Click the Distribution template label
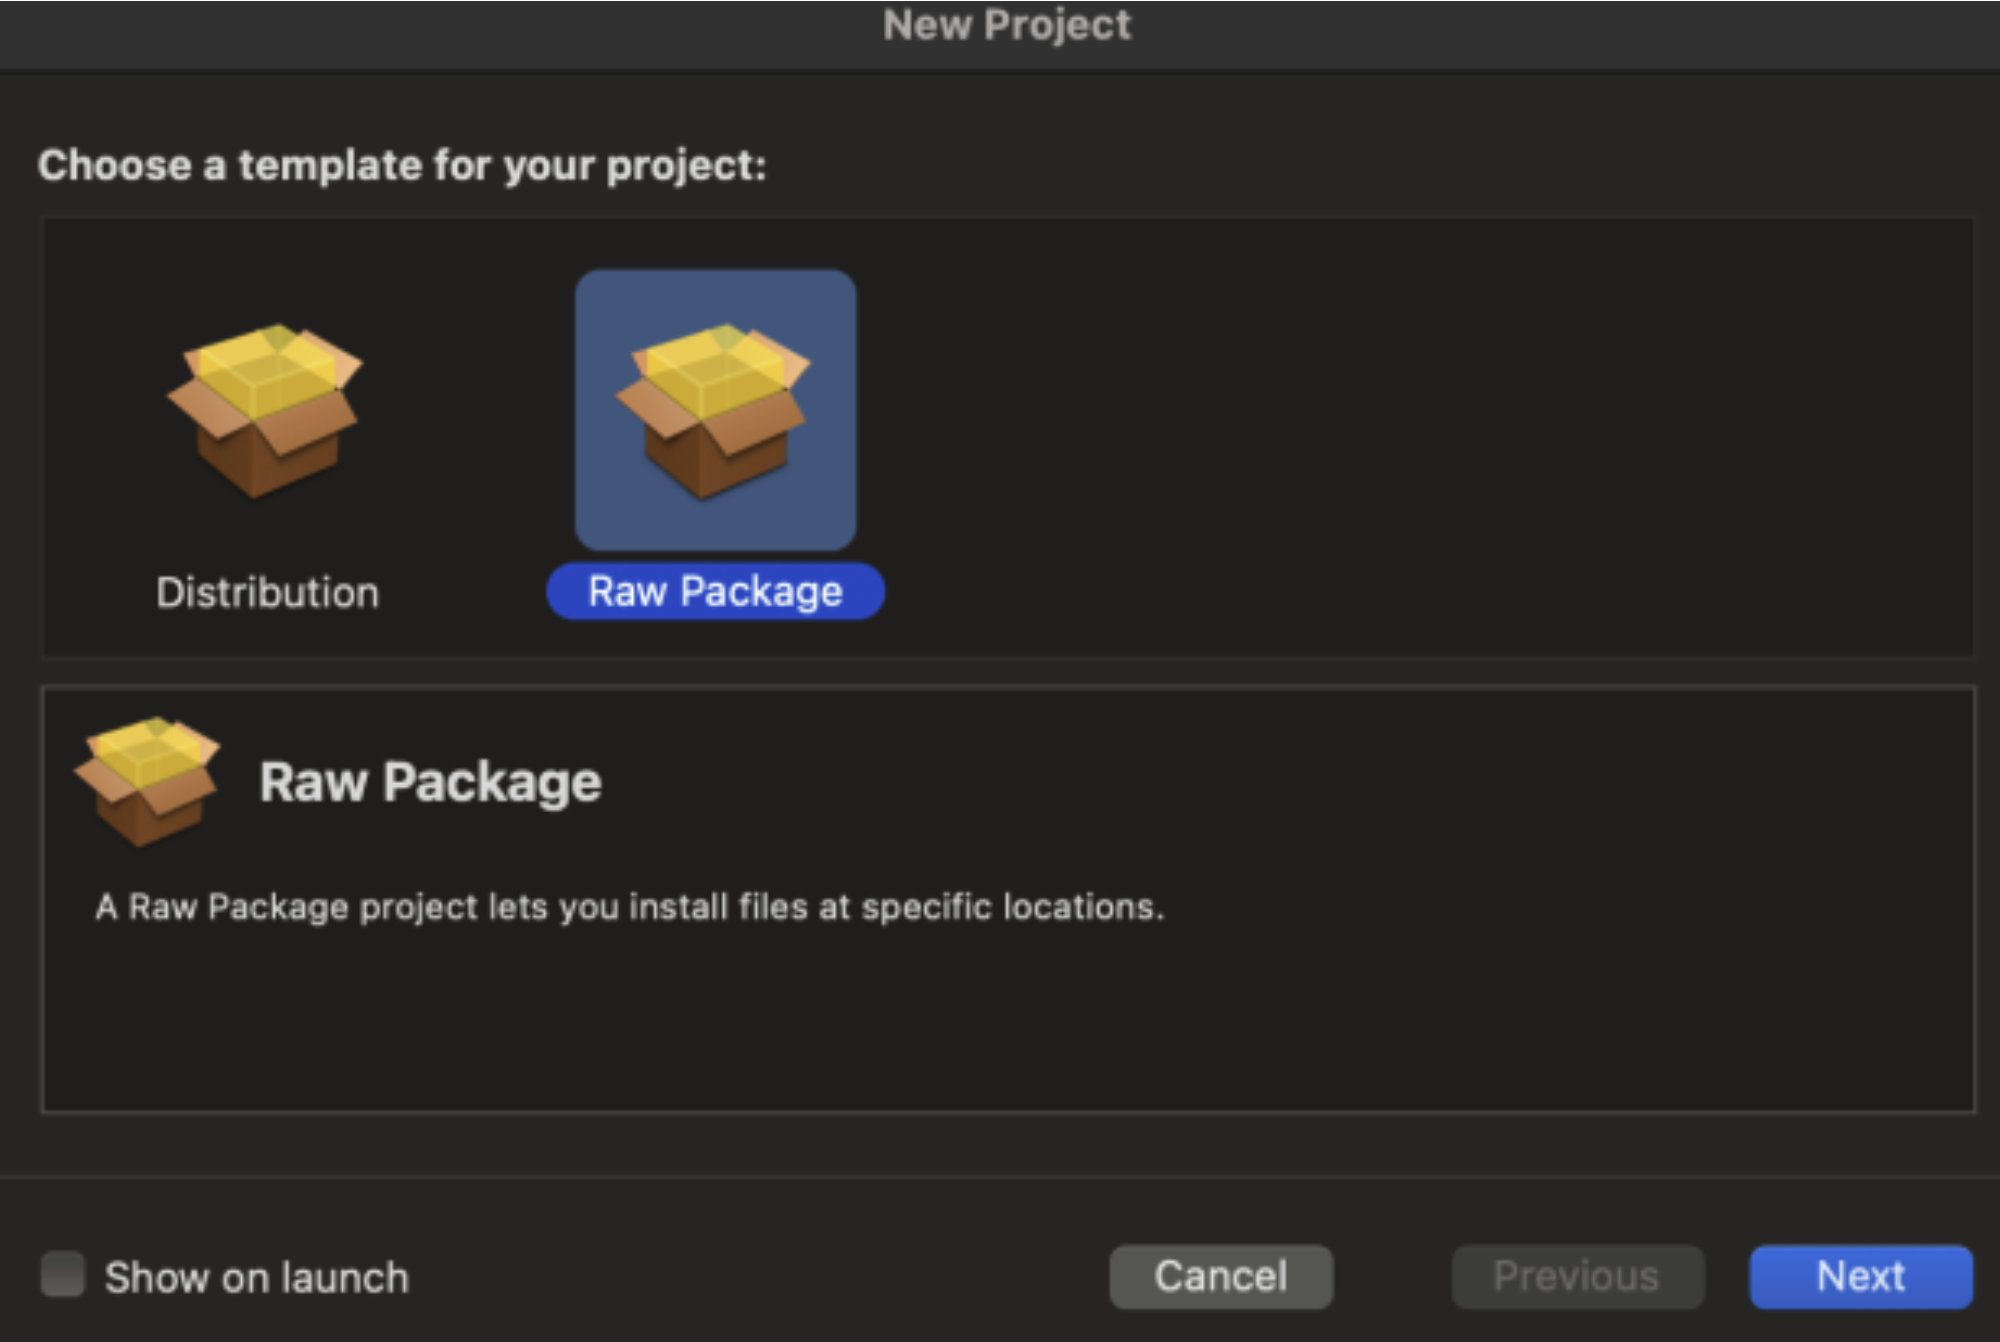The width and height of the screenshot is (2000, 1342). [268, 592]
